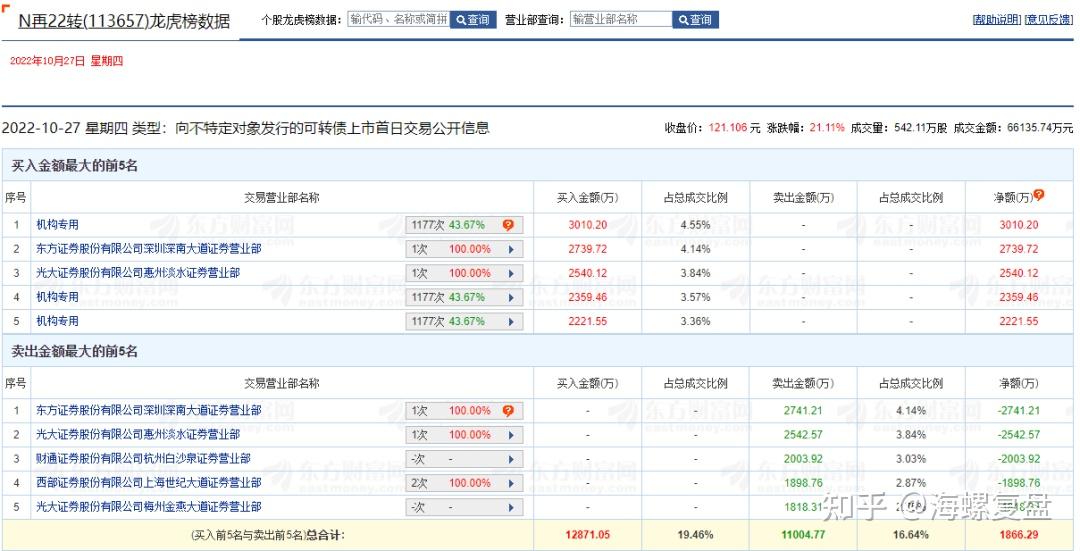This screenshot has width=1080, height=551.
Task: Open 光大证券梅州金燕大道证券营业部 link
Action: click(149, 507)
